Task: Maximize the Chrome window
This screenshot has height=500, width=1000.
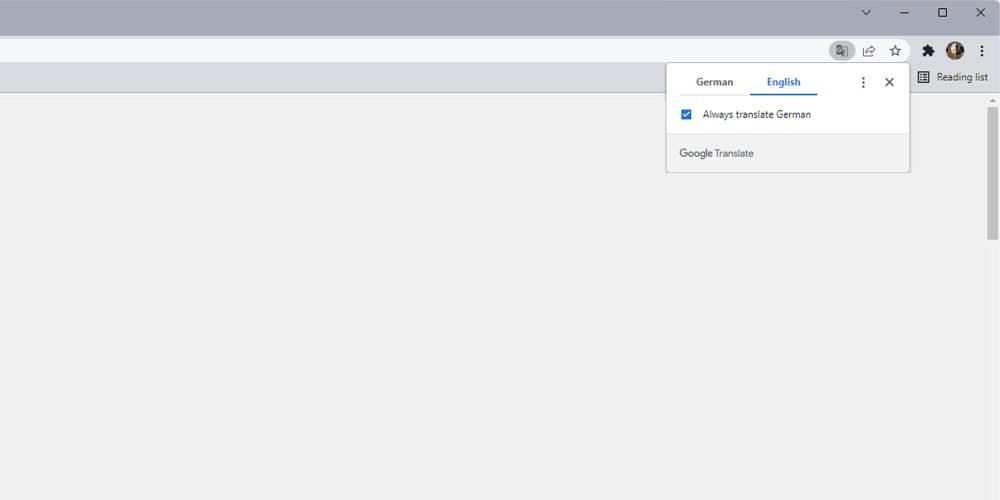Action: tap(942, 13)
